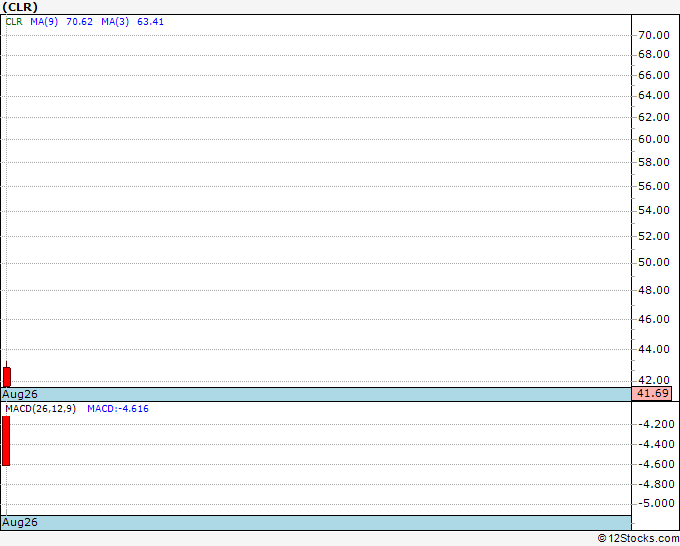Click the 48.00 price axis label
680x546 pixels.
[x=654, y=290]
